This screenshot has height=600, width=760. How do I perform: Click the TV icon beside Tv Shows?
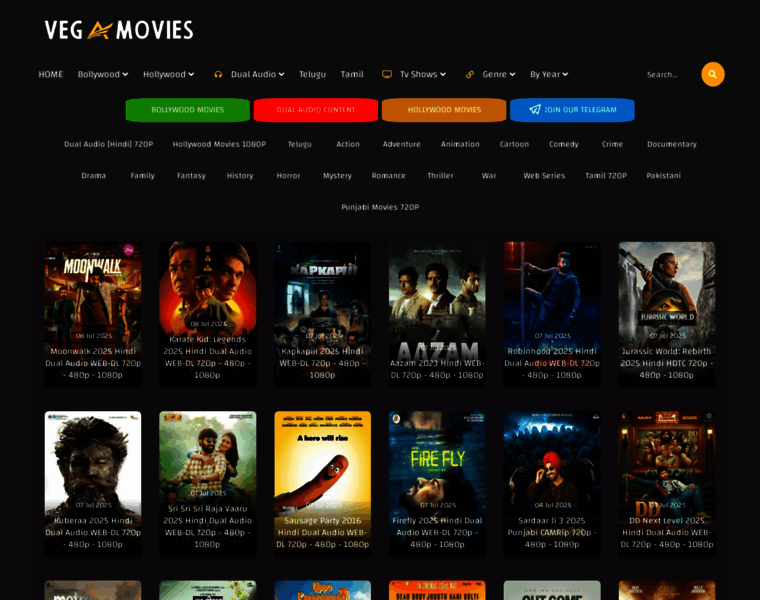(x=387, y=74)
